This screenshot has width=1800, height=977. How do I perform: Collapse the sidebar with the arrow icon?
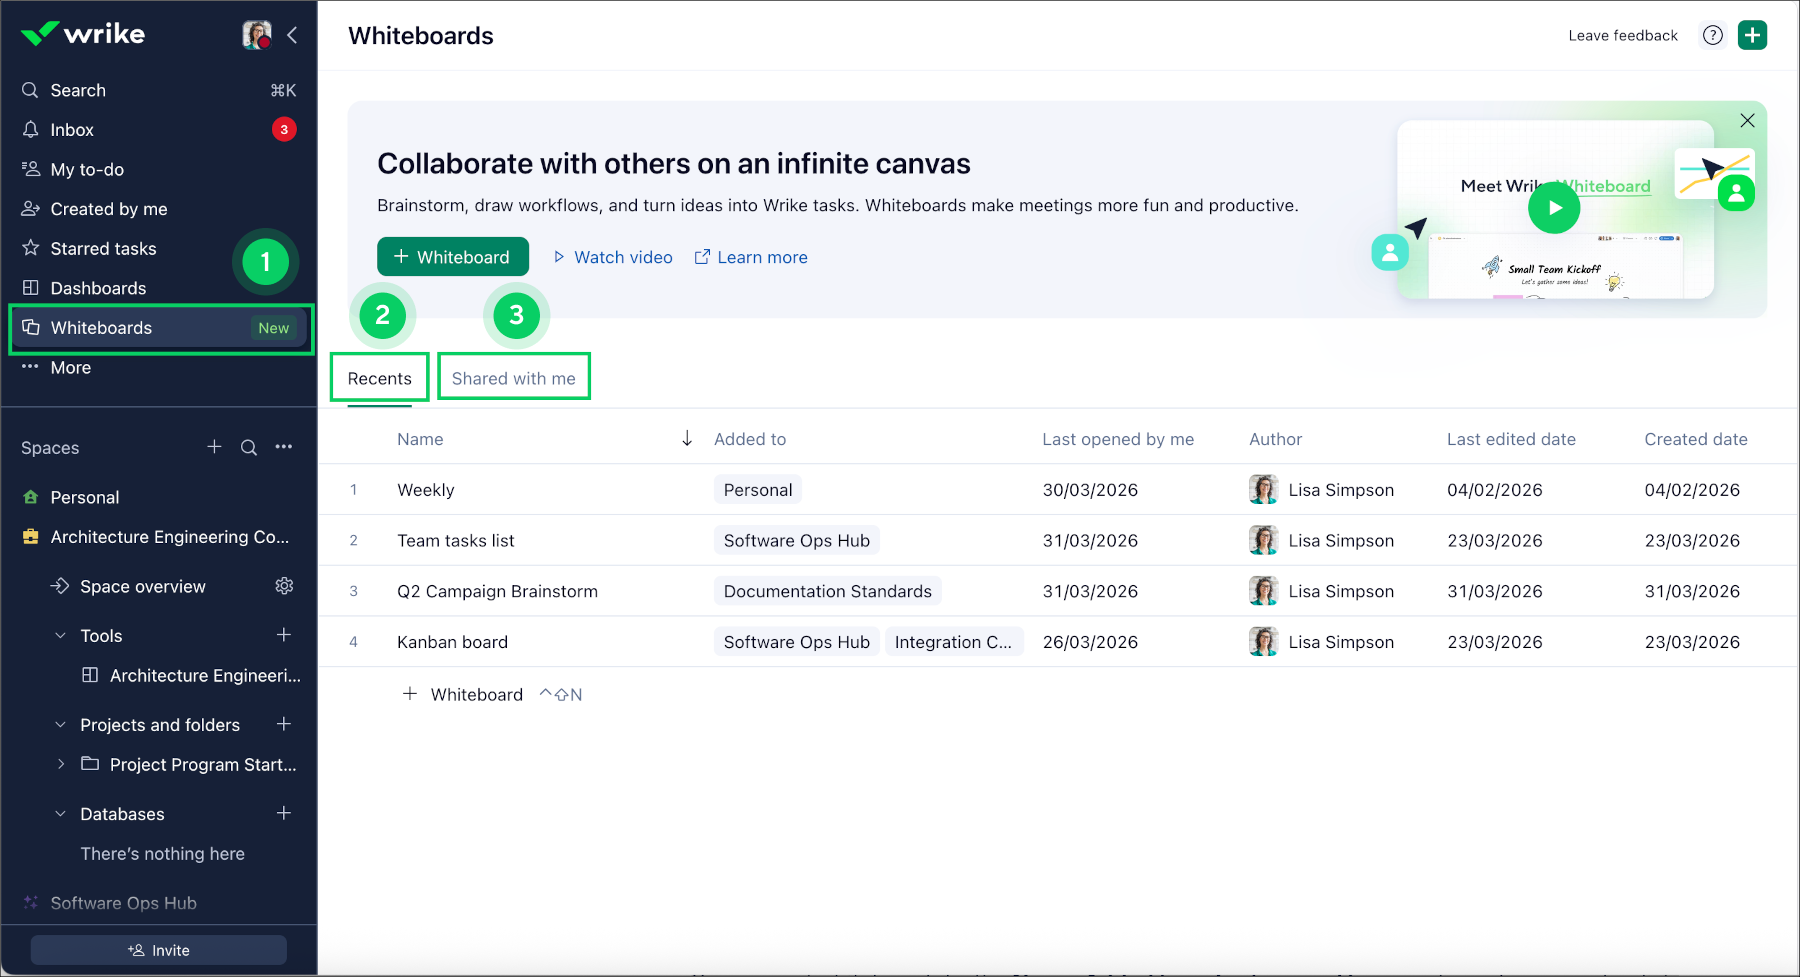click(x=292, y=35)
